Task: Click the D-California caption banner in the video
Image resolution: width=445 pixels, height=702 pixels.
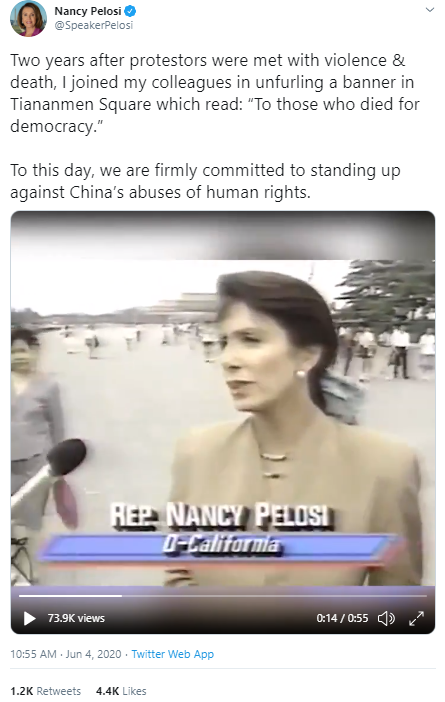Action: click(222, 545)
